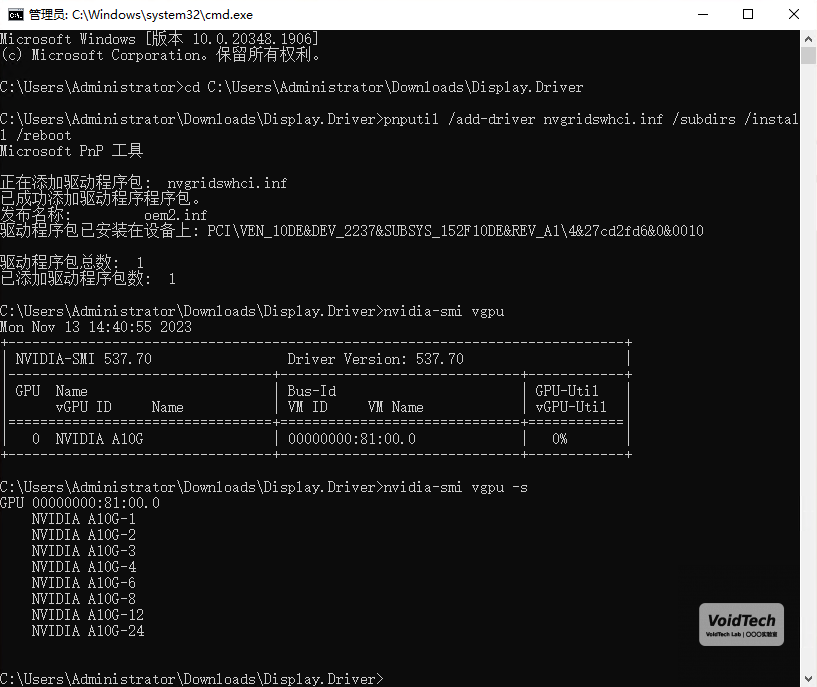The width and height of the screenshot is (817, 687).
Task: Click the '0%' GPU utilization value
Action: pos(560,439)
